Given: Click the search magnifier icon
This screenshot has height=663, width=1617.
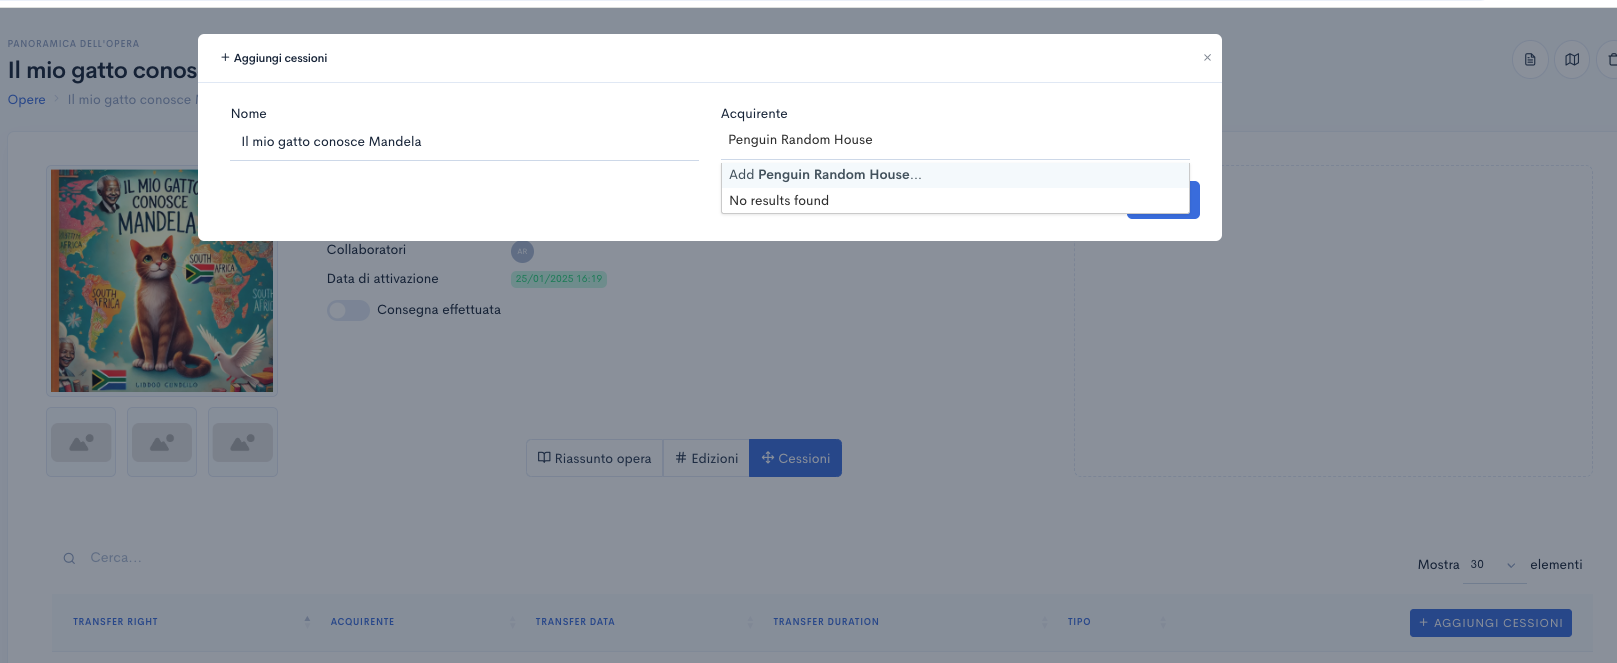Looking at the screenshot, I should click(69, 559).
